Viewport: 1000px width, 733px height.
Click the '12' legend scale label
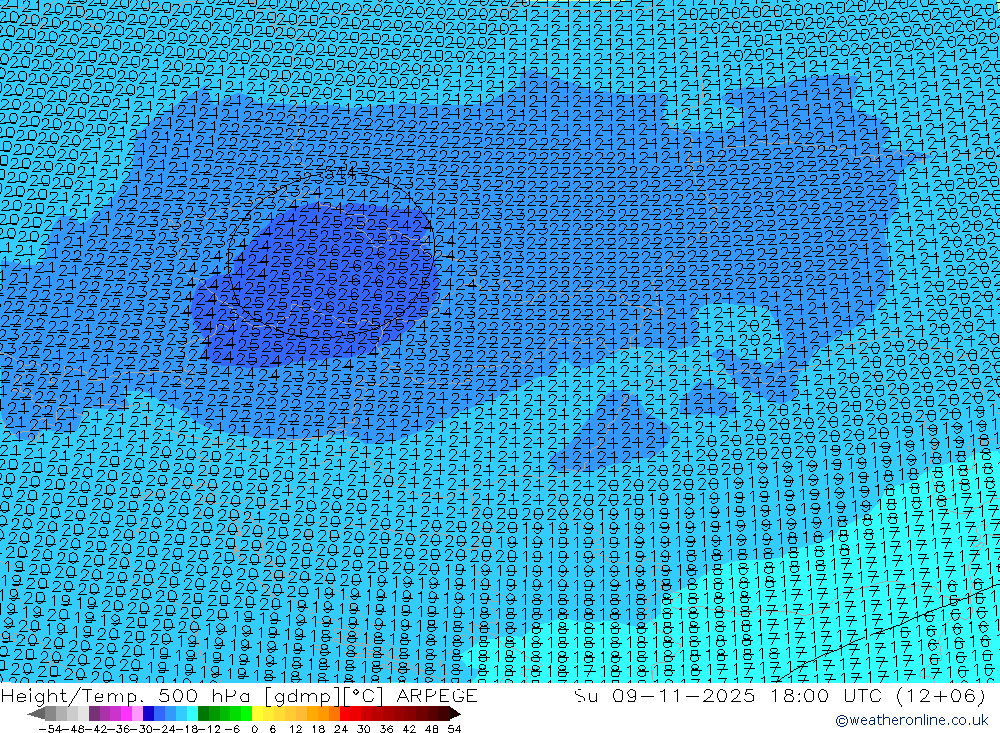tap(295, 729)
